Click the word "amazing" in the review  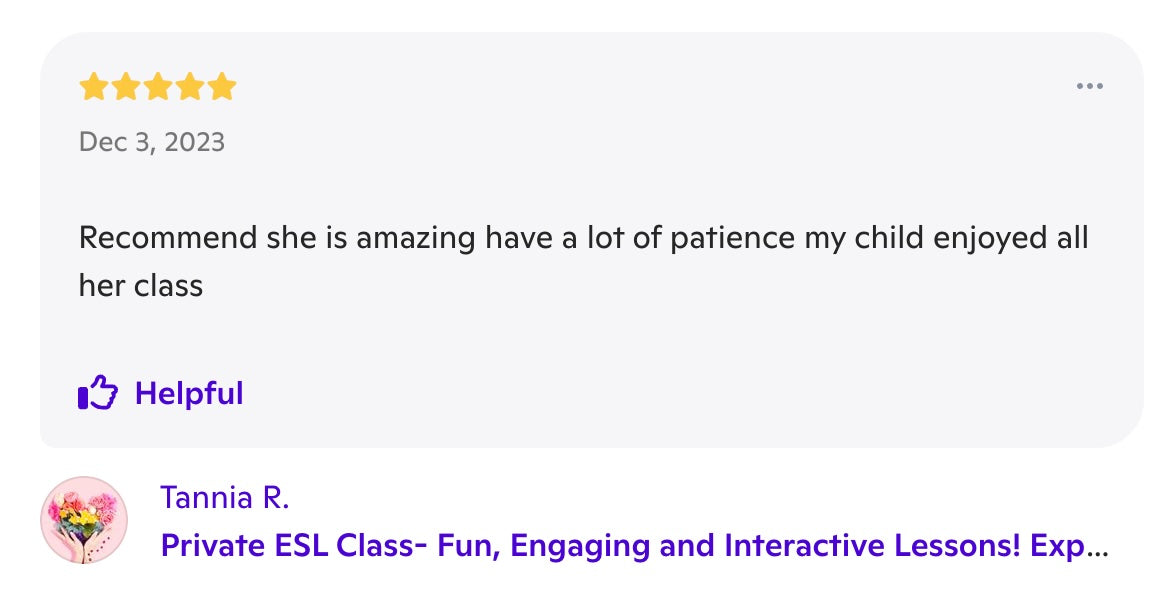click(x=417, y=239)
